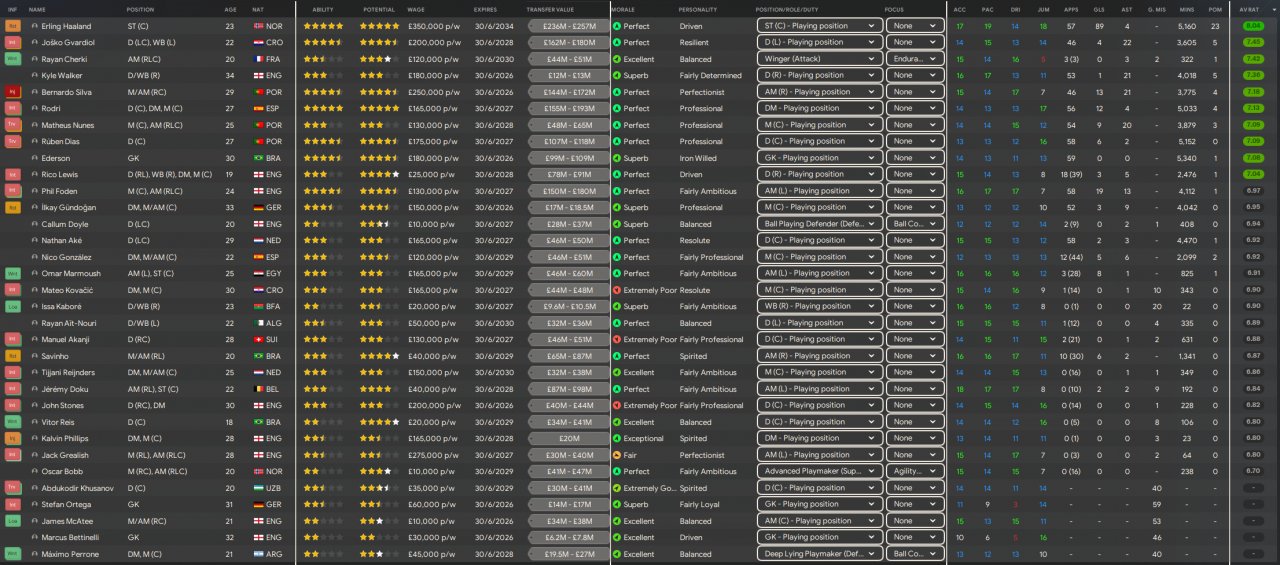Viewport: 1280px width, 565px height.
Task: Click Ederson's Iron Willed personality
Action: tap(698, 158)
